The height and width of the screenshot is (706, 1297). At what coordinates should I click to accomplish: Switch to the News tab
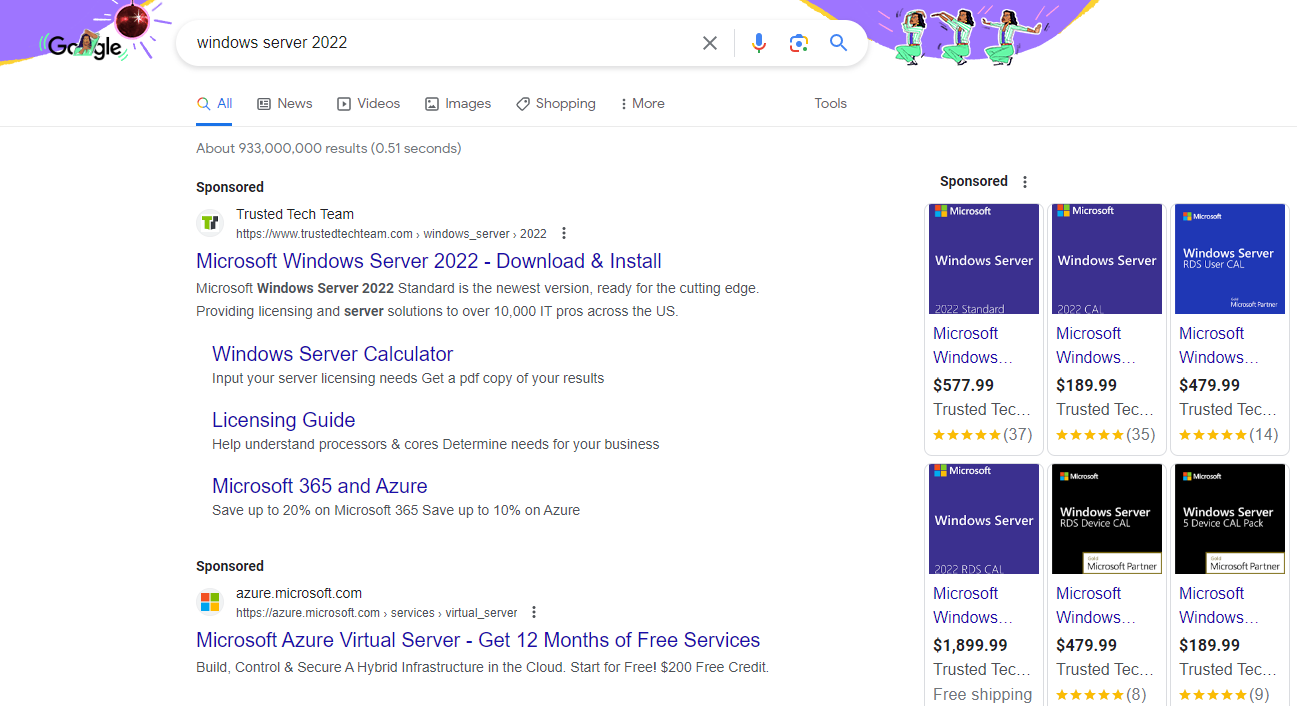(285, 104)
